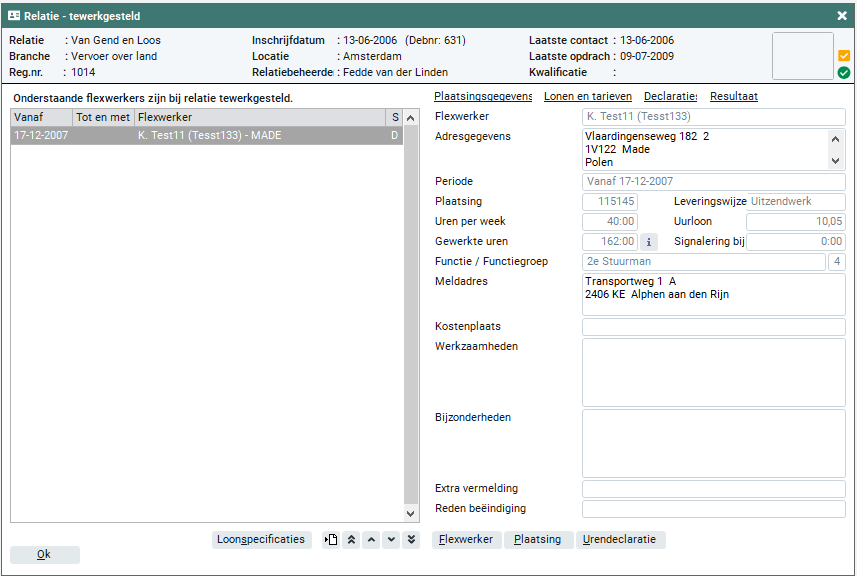This screenshot has height=576, width=857.
Task: Click the new document icon next to Loonspecificaties
Action: pos(331,540)
